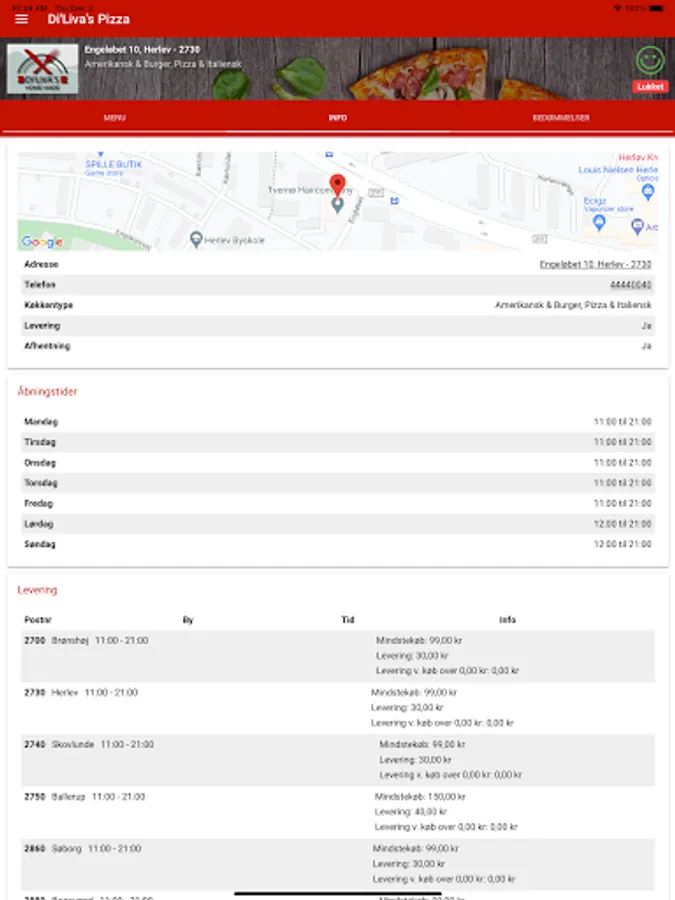Switch to the MENU tab
This screenshot has height=900, width=675.
coord(114,118)
